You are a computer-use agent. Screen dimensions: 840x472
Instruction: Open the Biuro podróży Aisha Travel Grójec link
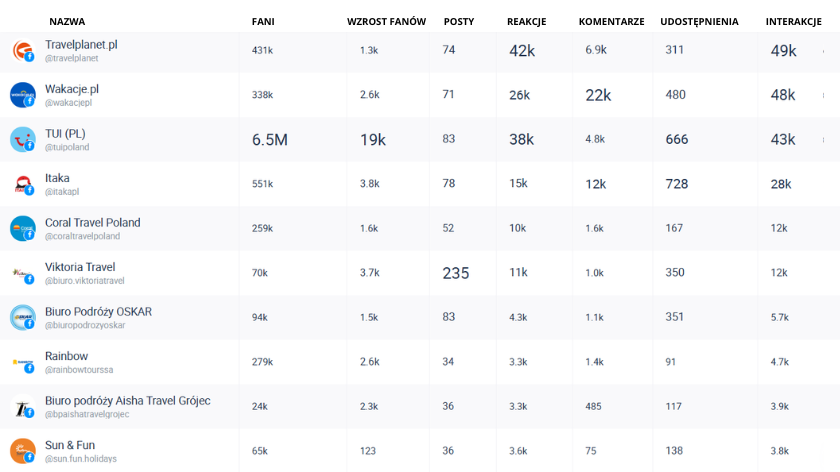[x=127, y=401]
